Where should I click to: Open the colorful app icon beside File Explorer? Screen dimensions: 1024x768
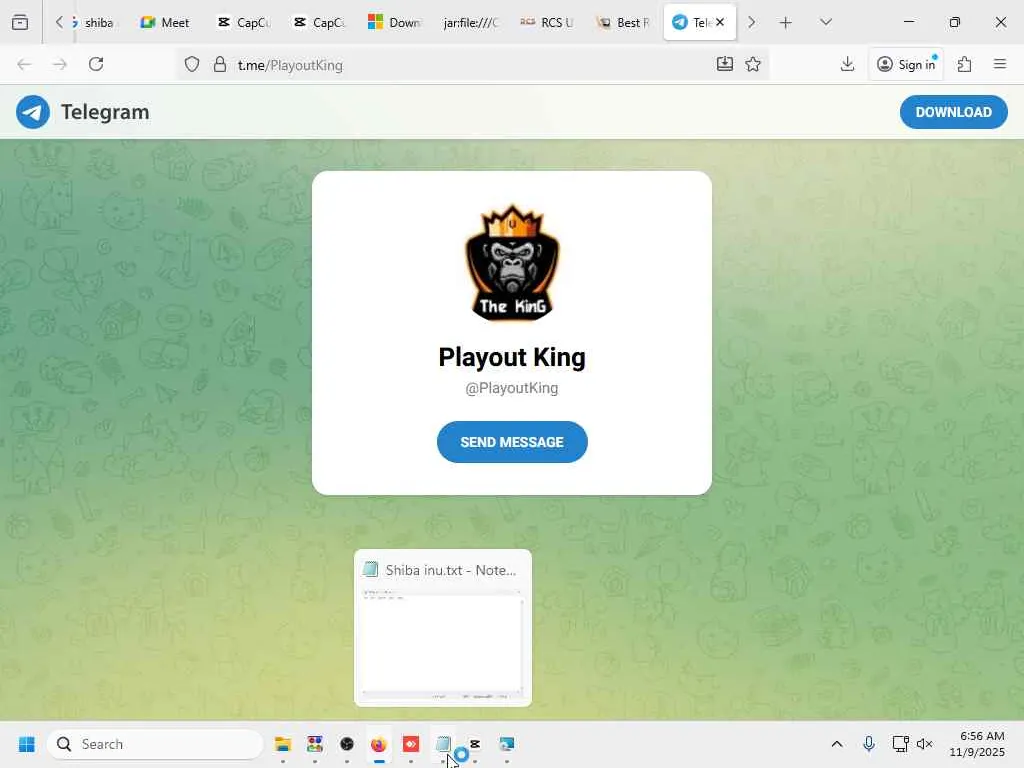click(315, 744)
